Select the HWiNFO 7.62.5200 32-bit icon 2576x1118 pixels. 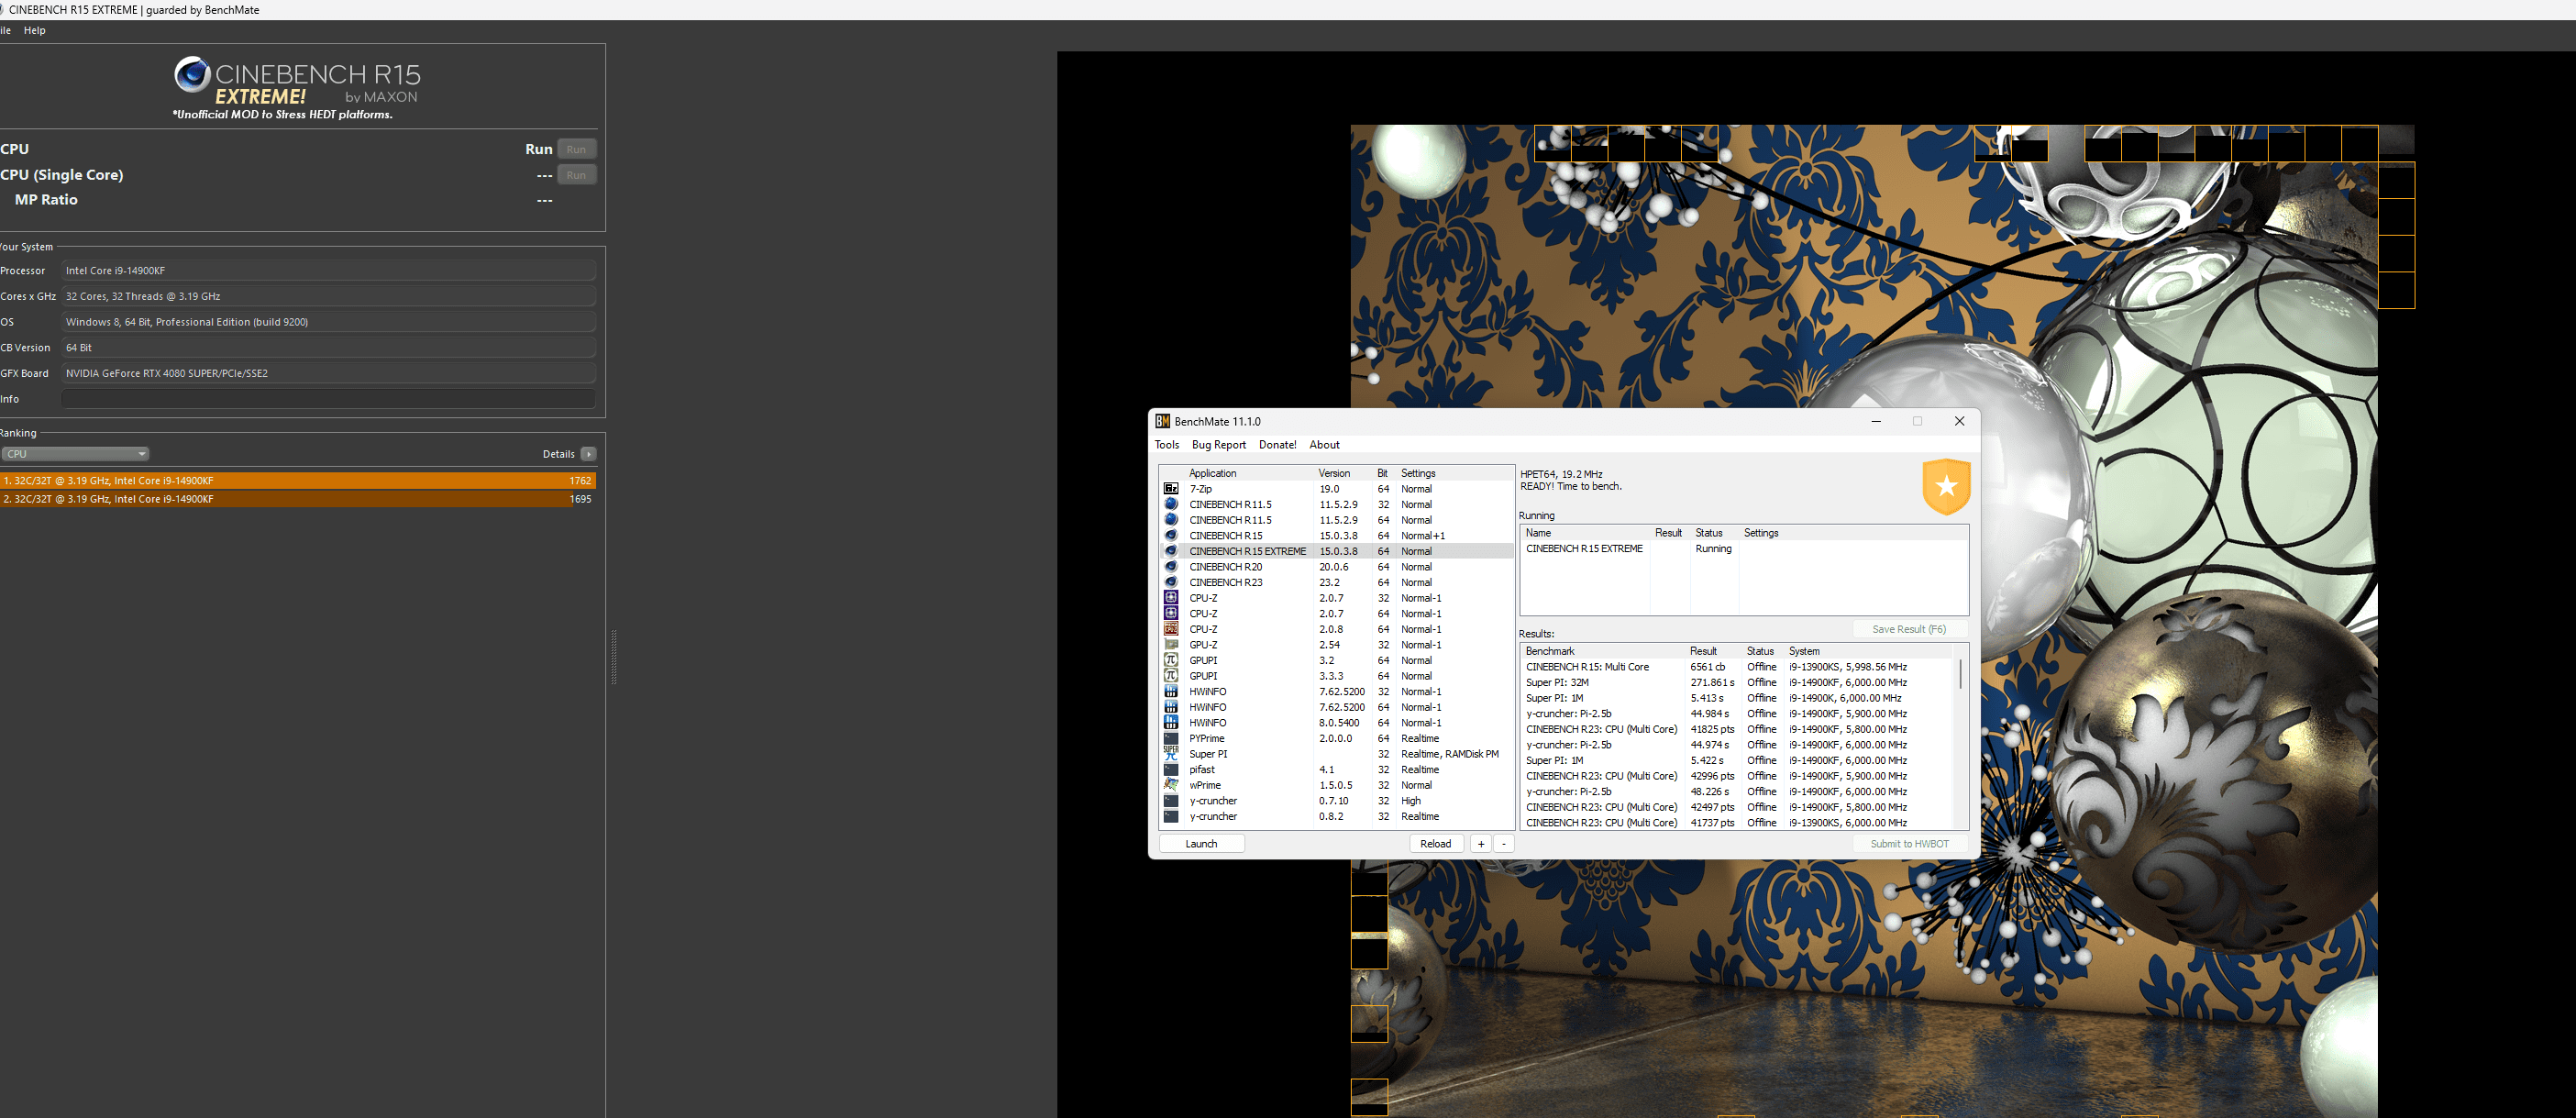coord(1171,692)
